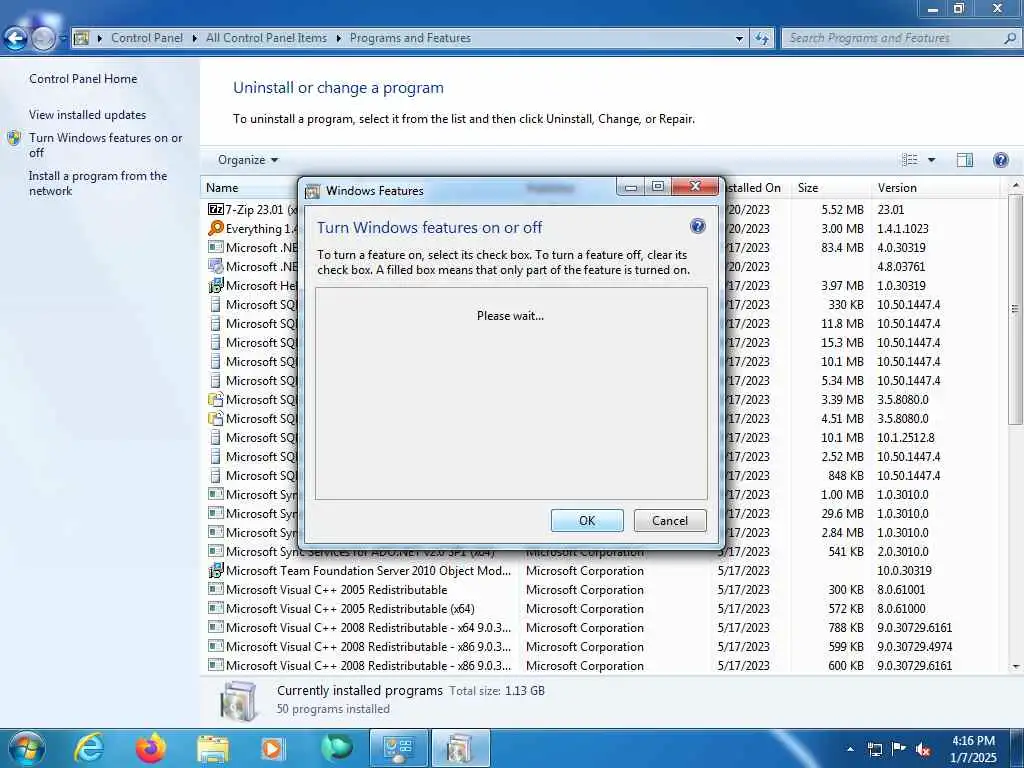Open the recent pages dropdown arrow
1024x768 pixels.
pos(63,39)
